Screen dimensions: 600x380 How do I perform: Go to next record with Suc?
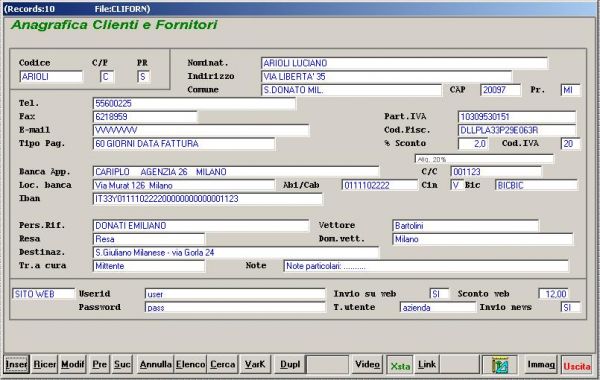pos(122,364)
